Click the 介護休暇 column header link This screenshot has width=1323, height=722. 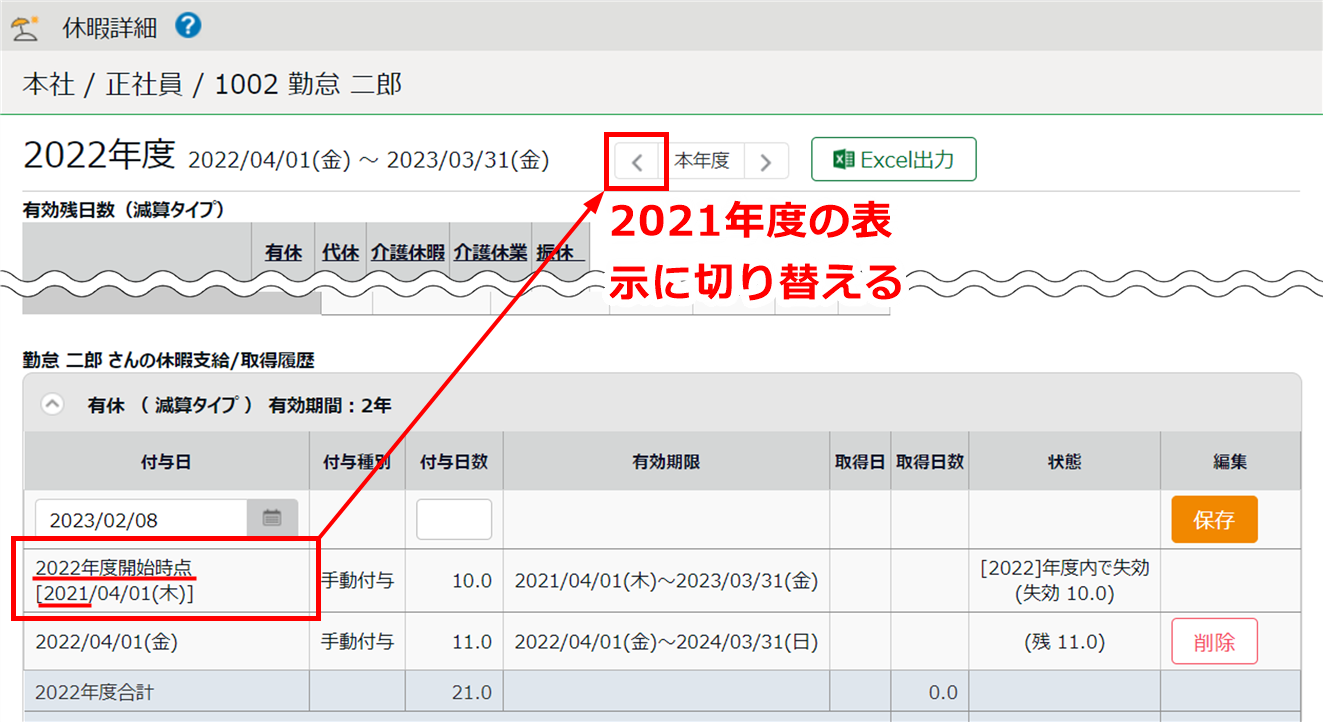(407, 254)
